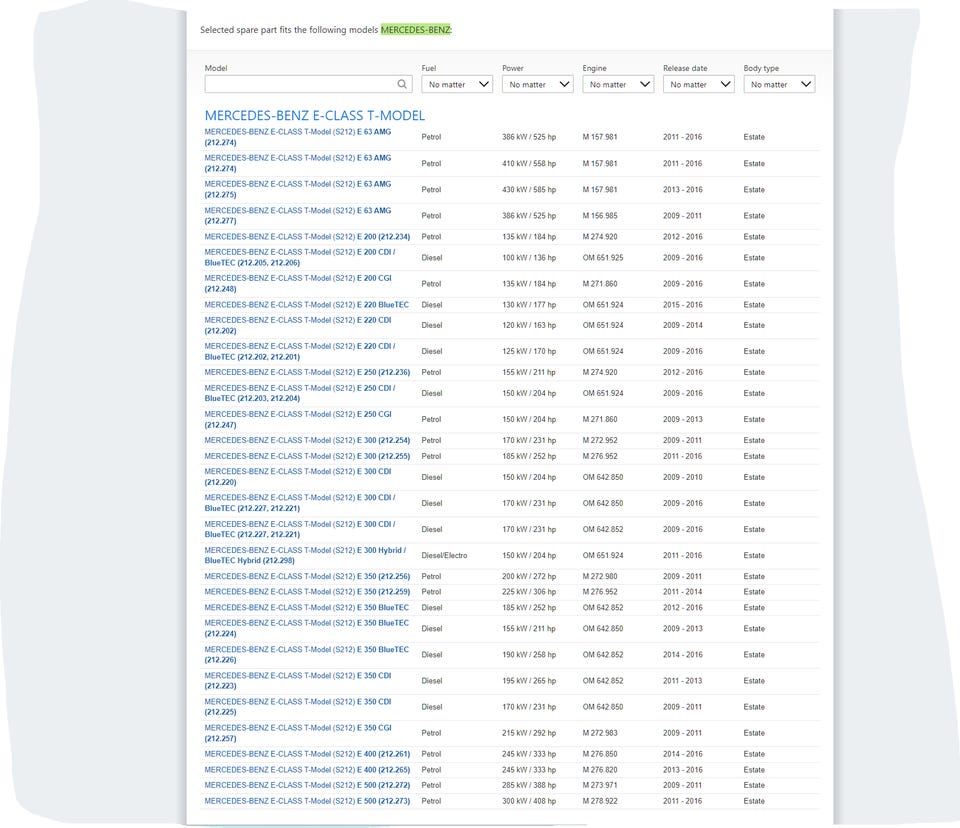This screenshot has width=960, height=828.
Task: Open E 250 (212.236) model link
Action: [307, 372]
